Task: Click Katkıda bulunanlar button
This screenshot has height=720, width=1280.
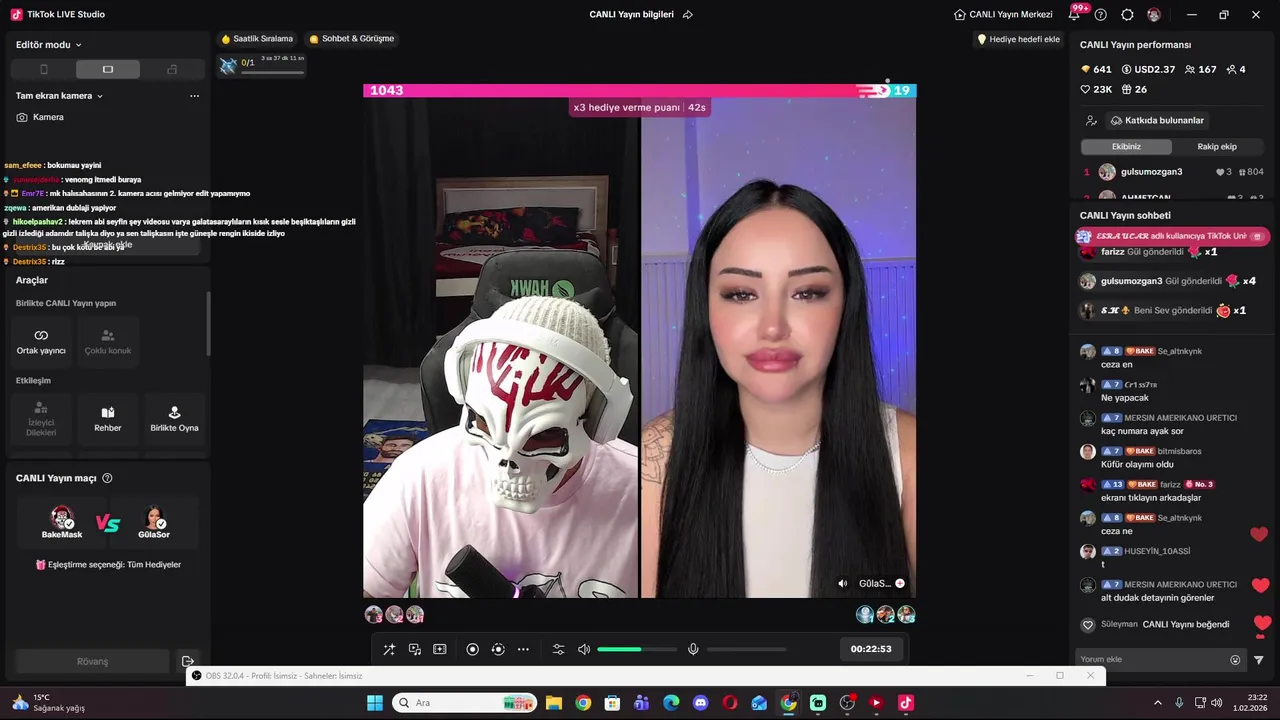Action: 1157,120
